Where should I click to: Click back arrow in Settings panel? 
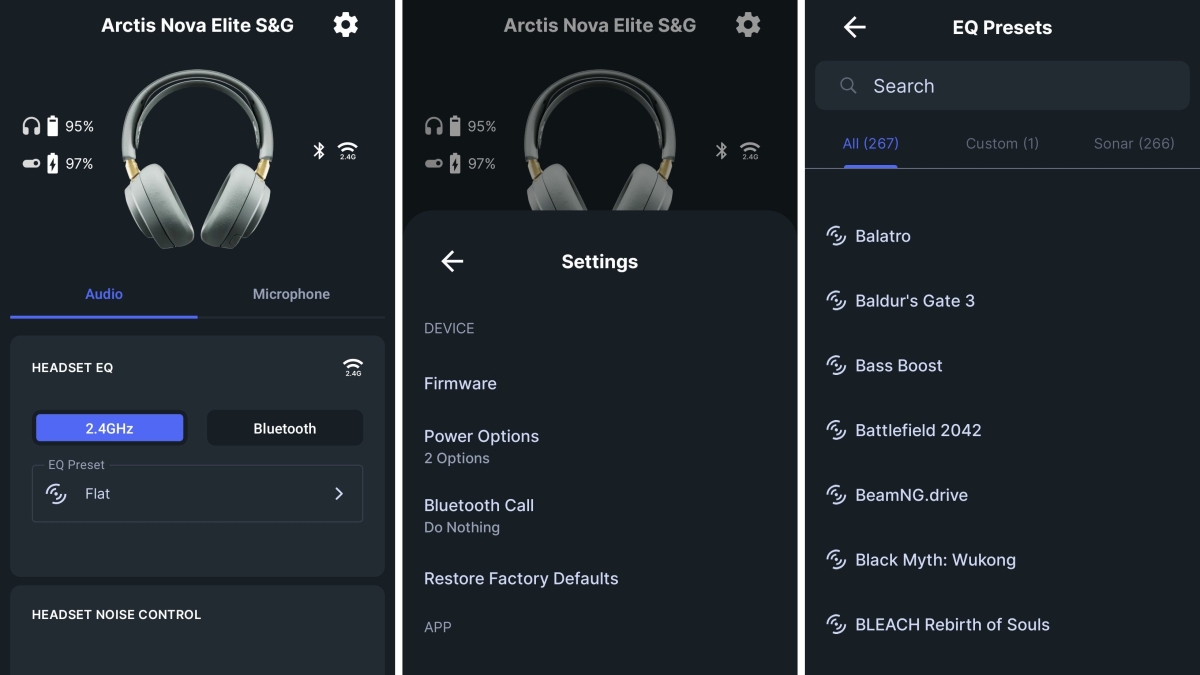[x=452, y=261]
